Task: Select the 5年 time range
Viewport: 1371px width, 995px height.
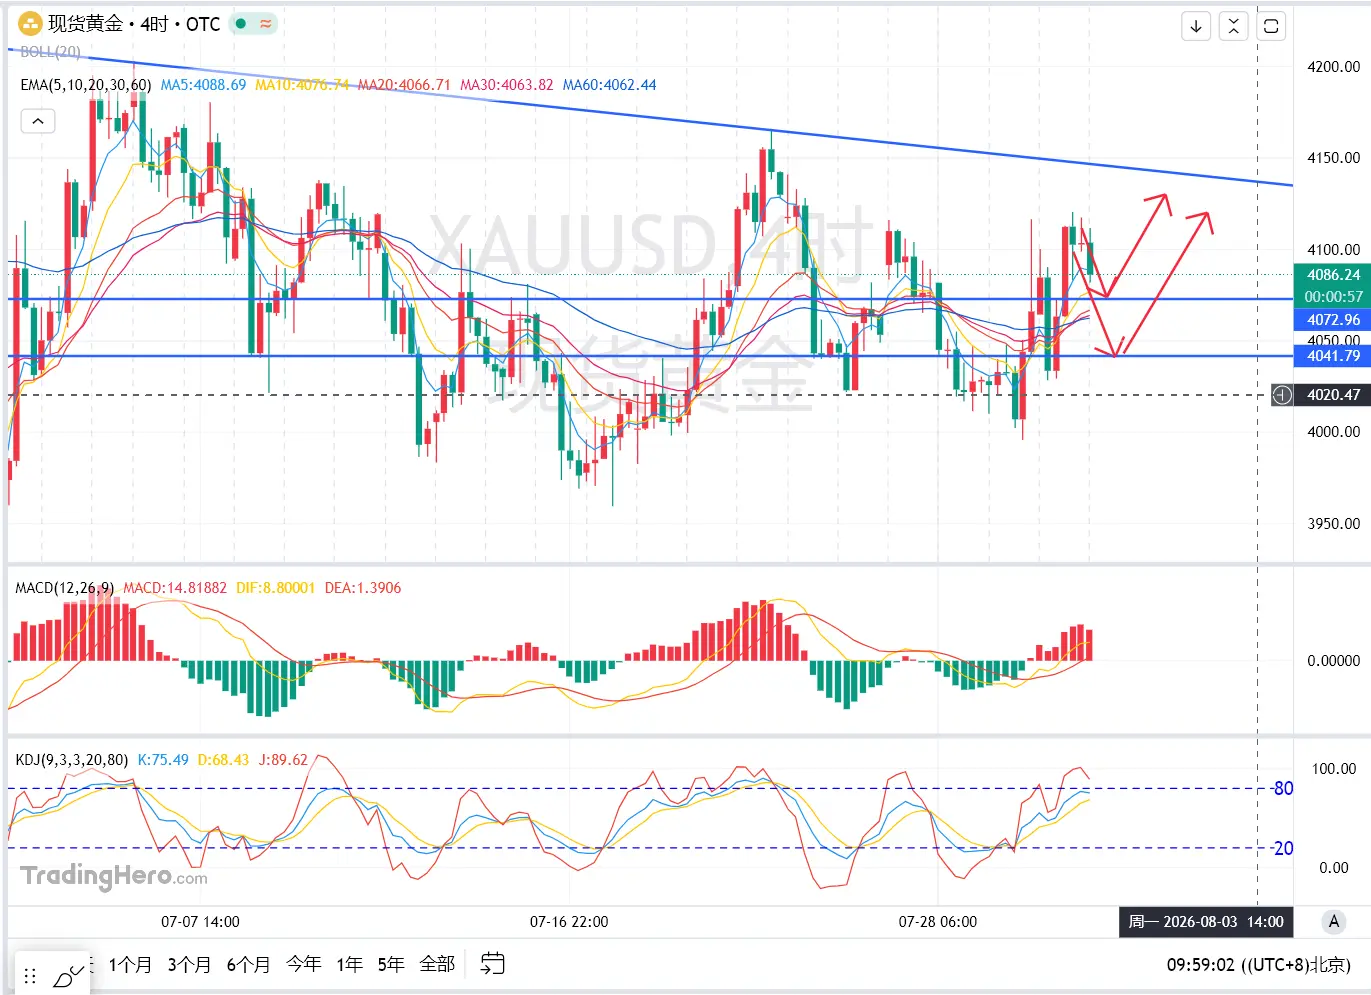Action: pos(391,964)
